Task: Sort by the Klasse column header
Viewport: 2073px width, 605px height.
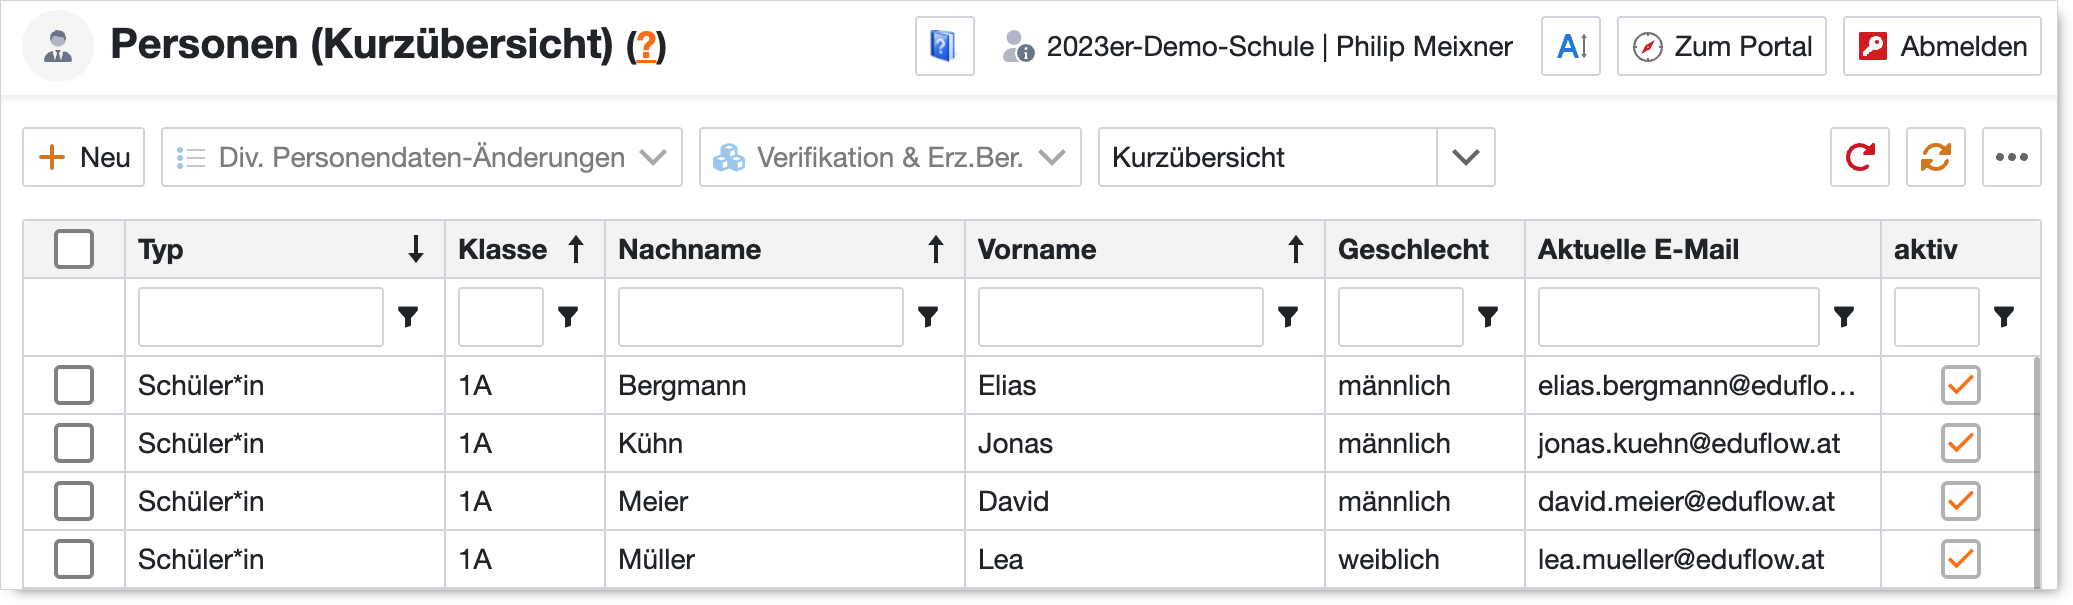Action: (x=503, y=249)
